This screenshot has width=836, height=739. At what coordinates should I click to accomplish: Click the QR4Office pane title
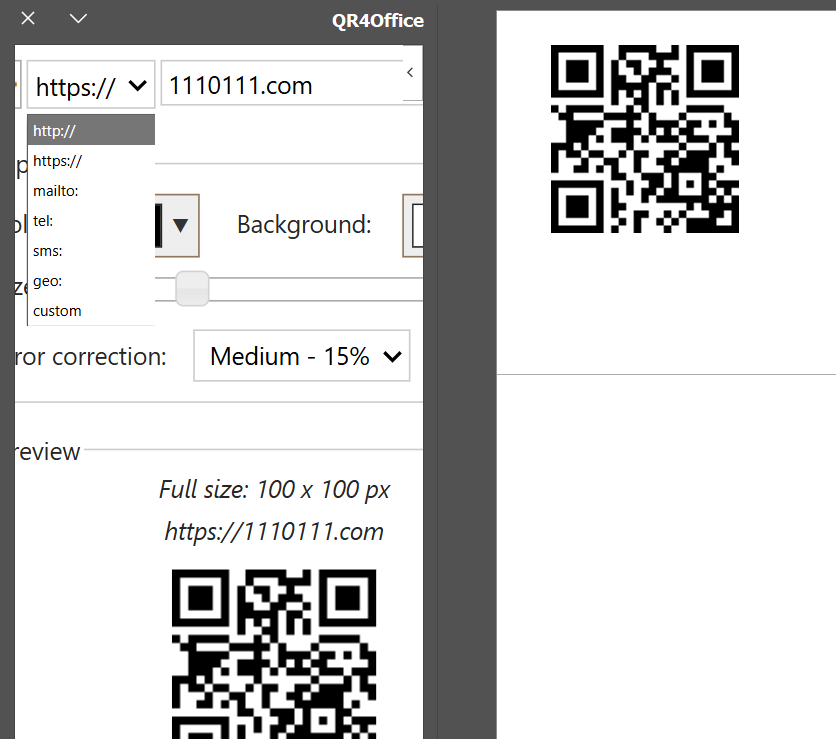(378, 20)
